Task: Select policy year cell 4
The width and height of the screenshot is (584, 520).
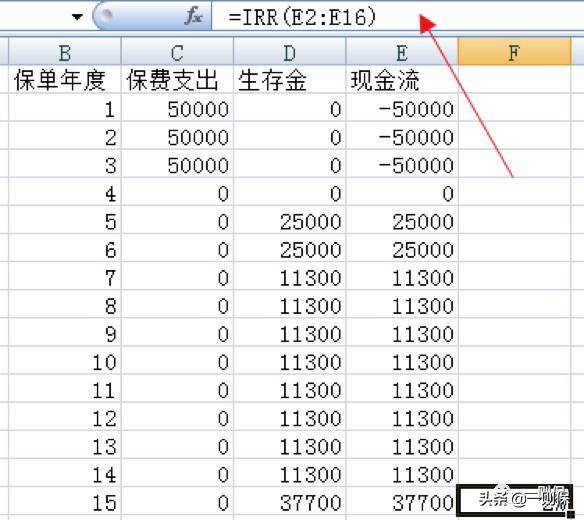Action: coord(65,191)
